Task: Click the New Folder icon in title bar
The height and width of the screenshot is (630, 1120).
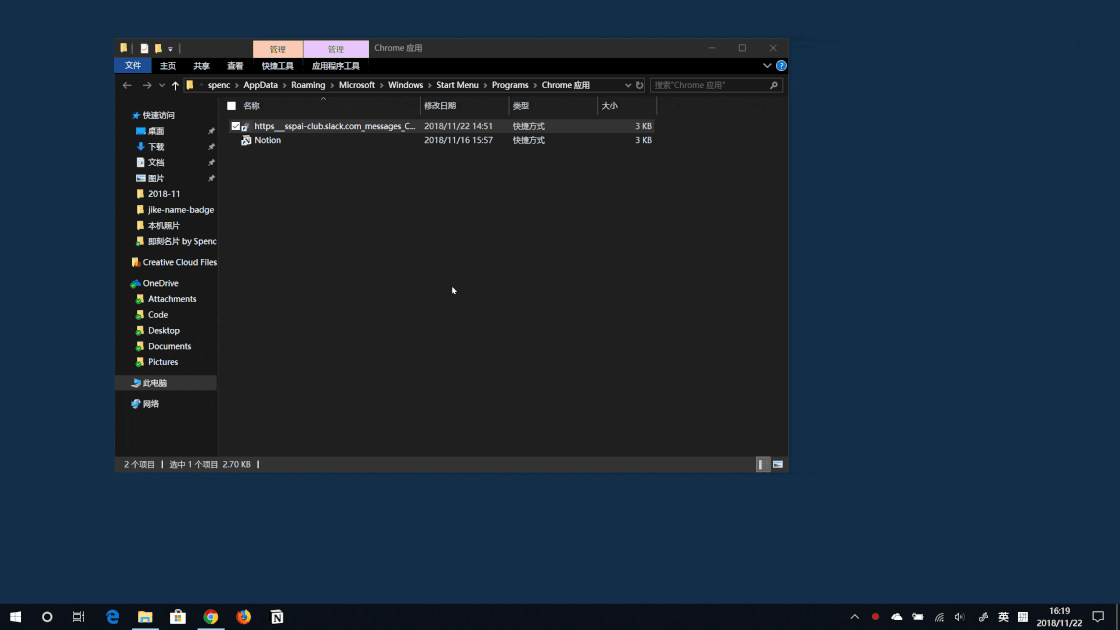Action: (x=158, y=49)
